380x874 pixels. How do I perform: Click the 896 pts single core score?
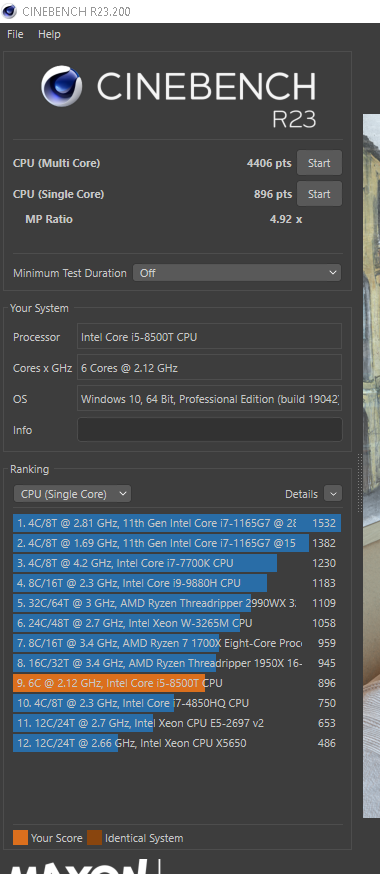click(273, 194)
